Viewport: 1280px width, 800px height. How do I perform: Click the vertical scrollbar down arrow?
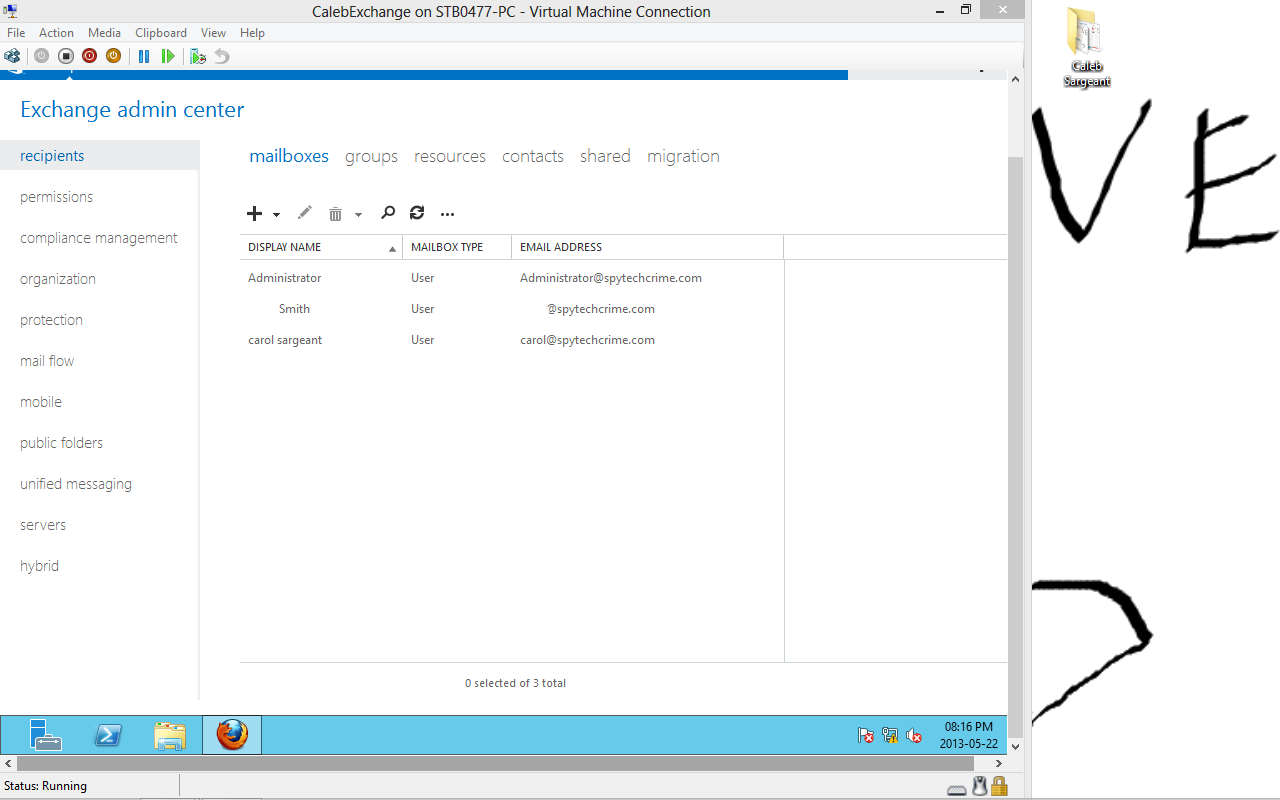[x=1016, y=747]
